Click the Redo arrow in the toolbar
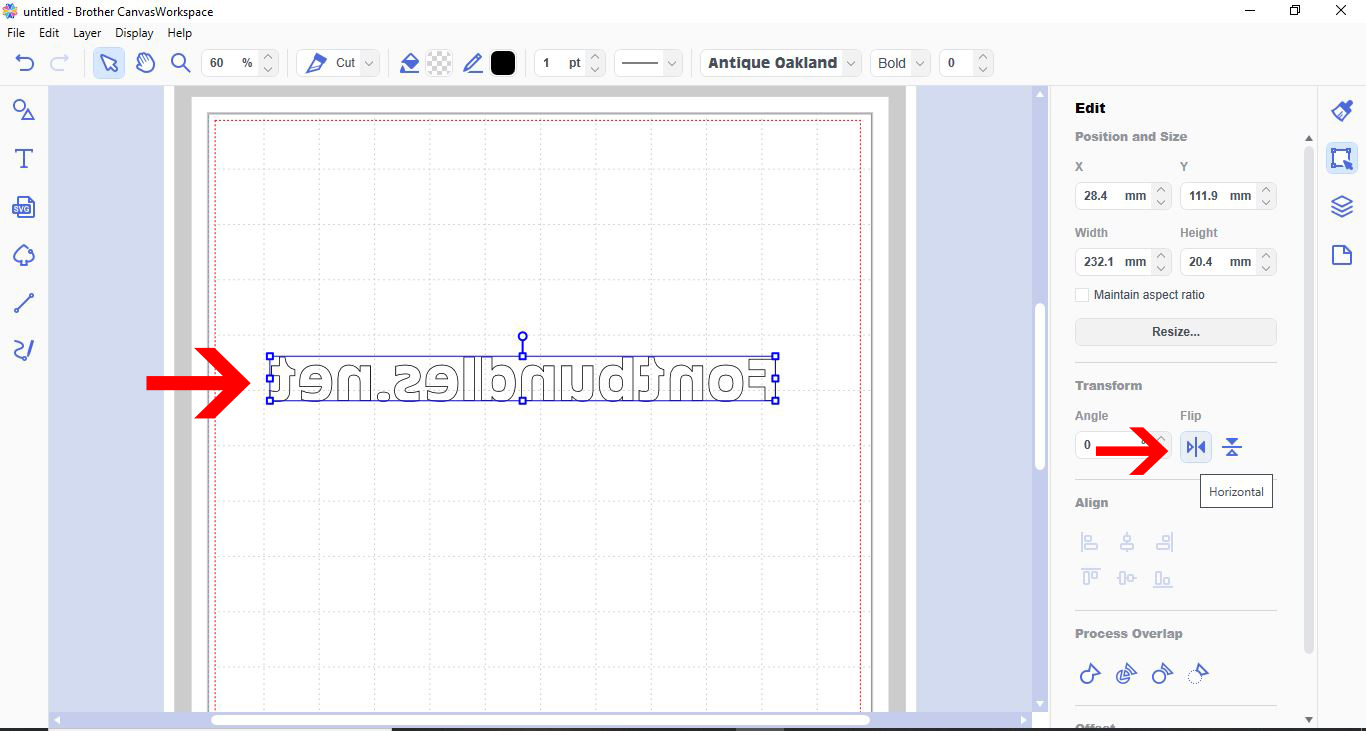The height and width of the screenshot is (731, 1366). pos(59,63)
